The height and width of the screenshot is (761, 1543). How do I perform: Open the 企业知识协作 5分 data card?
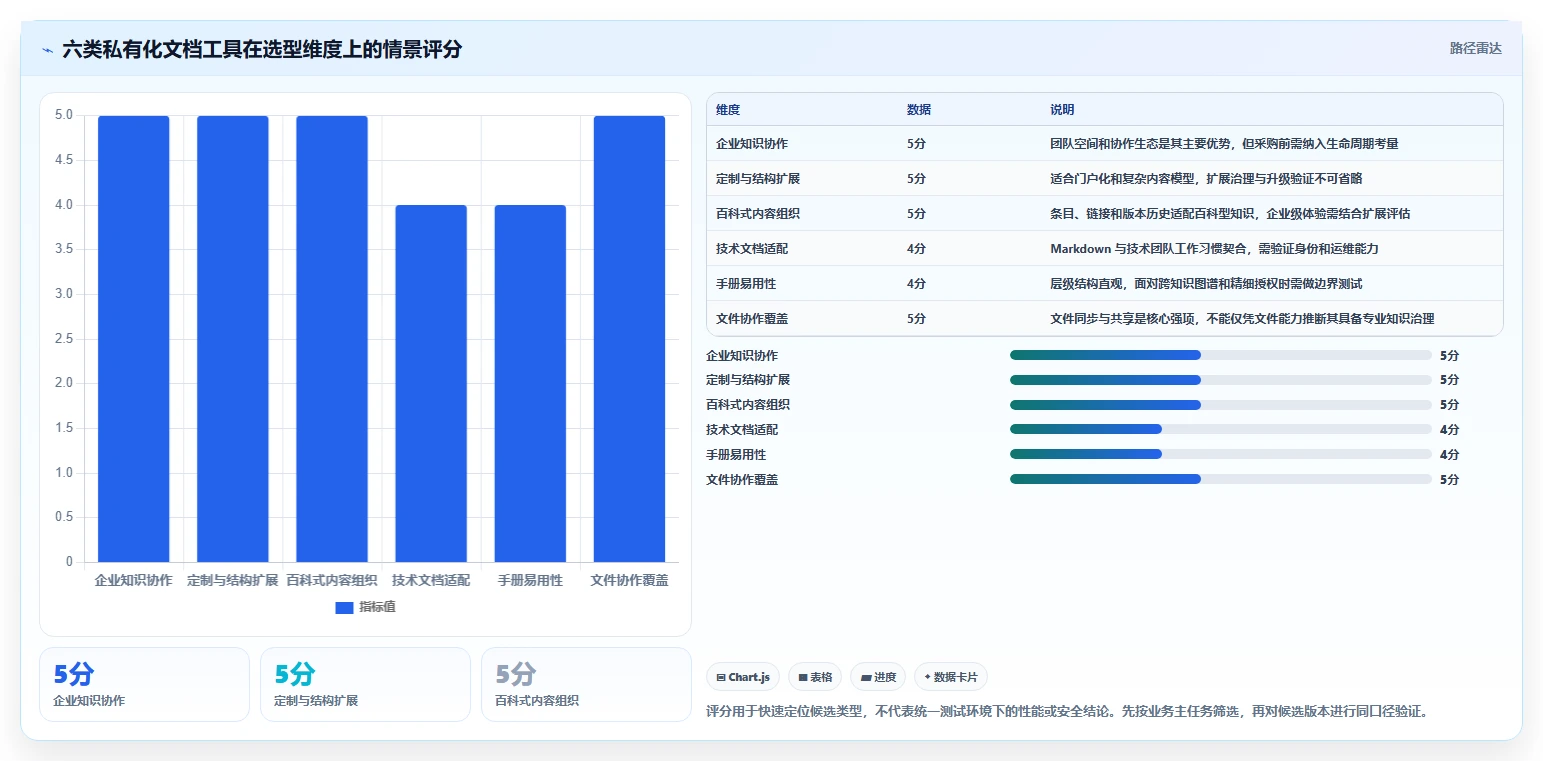[x=144, y=684]
